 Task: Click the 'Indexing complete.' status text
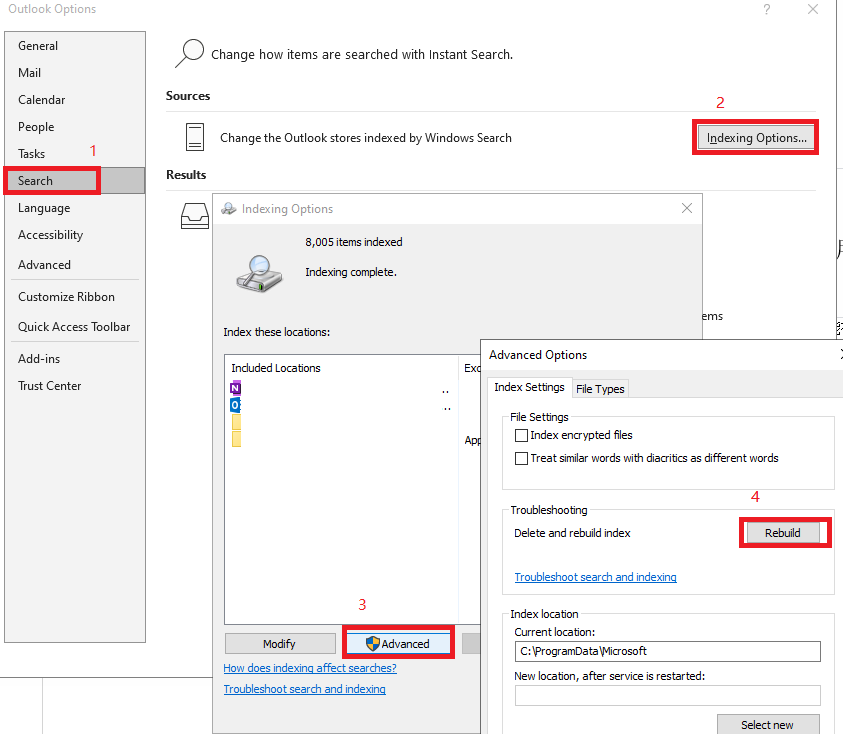[x=351, y=272]
